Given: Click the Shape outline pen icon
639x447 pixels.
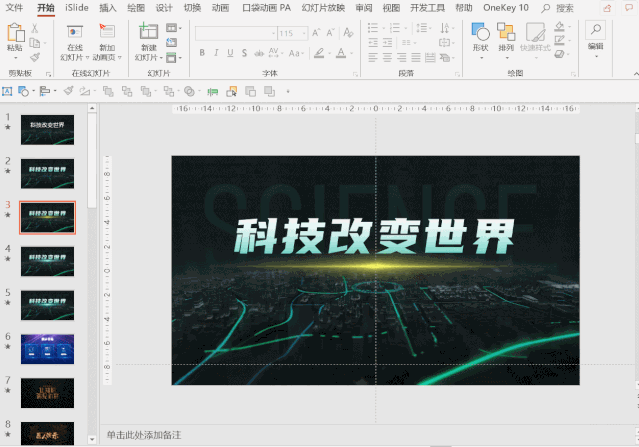Looking at the screenshot, I should coord(559,40).
